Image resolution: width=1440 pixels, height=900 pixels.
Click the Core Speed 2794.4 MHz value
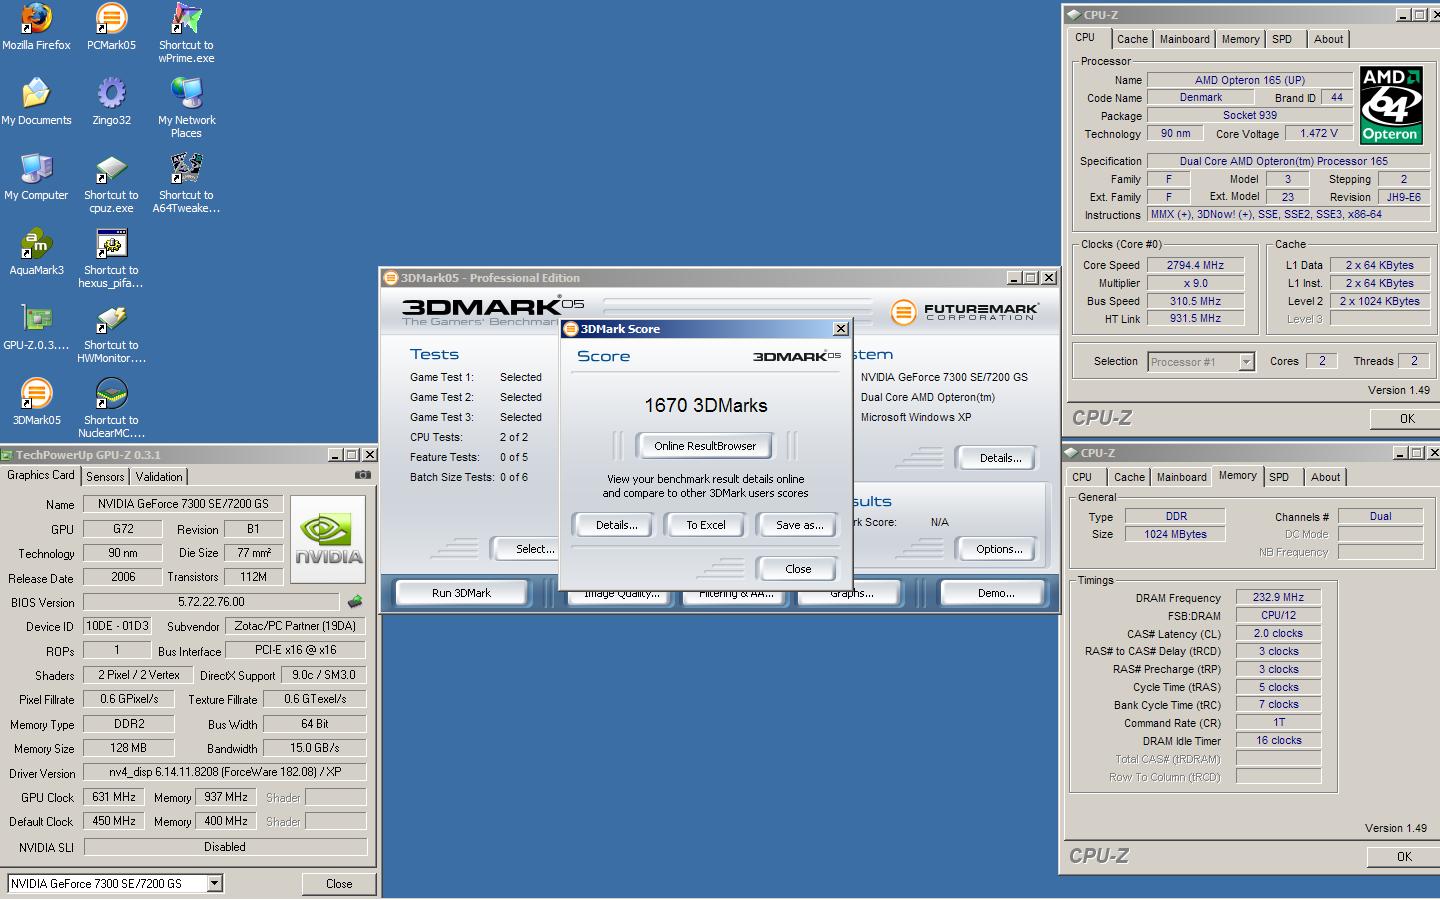coord(1195,265)
